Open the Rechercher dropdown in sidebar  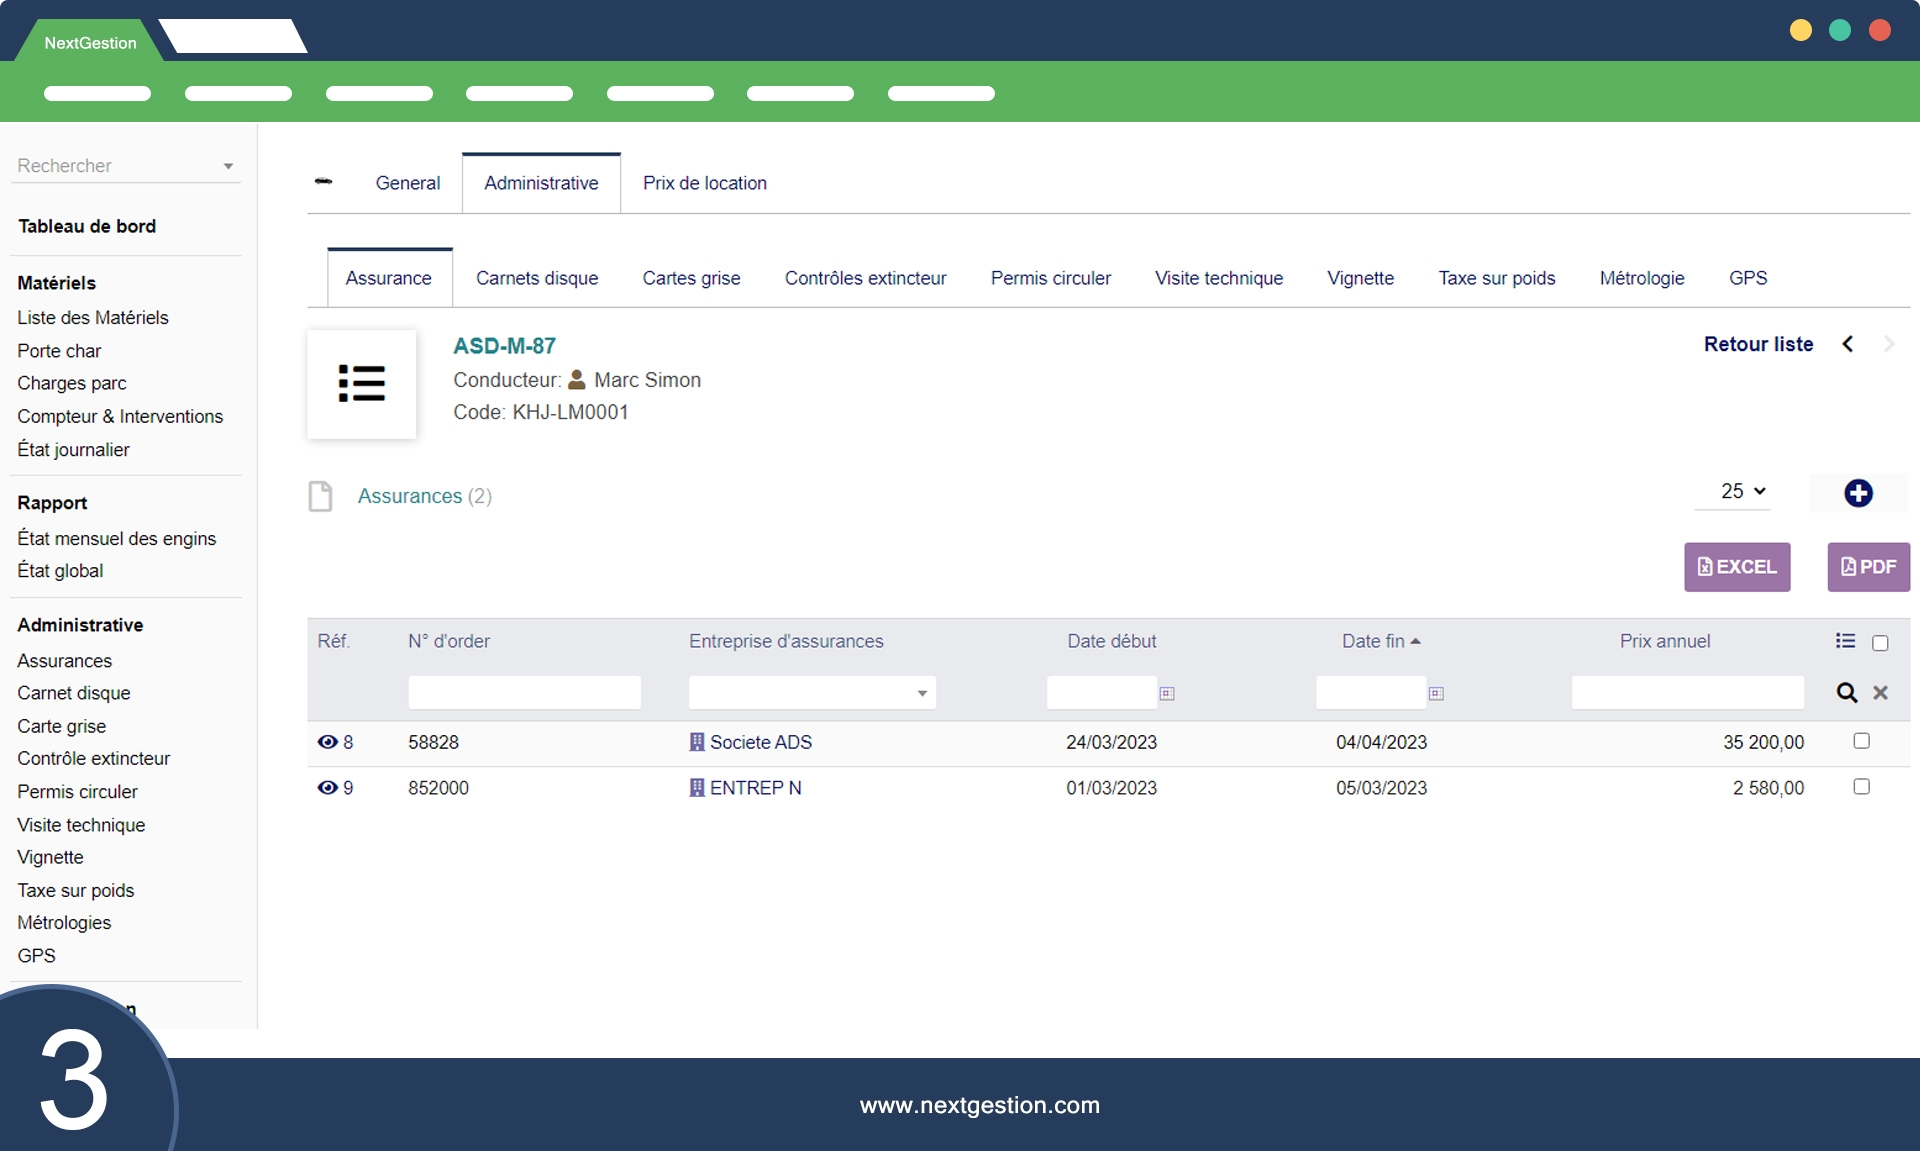pos(125,166)
